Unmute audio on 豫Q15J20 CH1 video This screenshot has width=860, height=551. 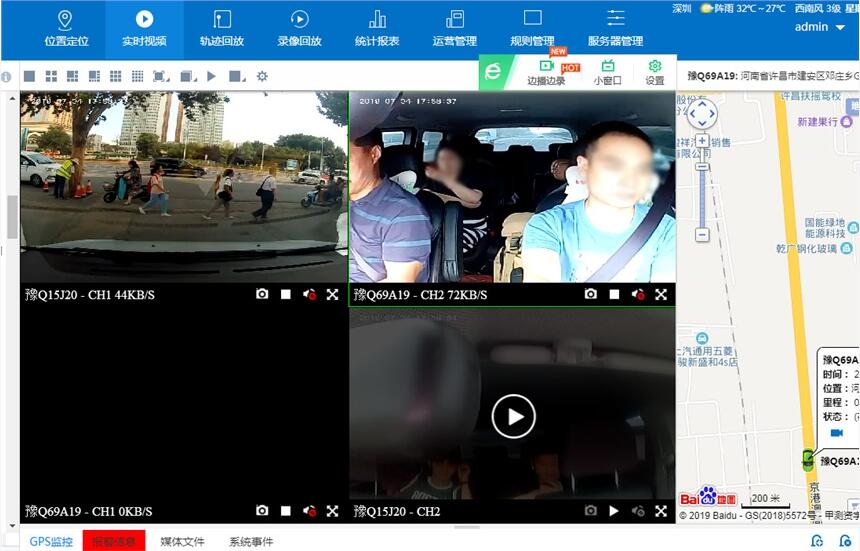pyautogui.click(x=309, y=295)
